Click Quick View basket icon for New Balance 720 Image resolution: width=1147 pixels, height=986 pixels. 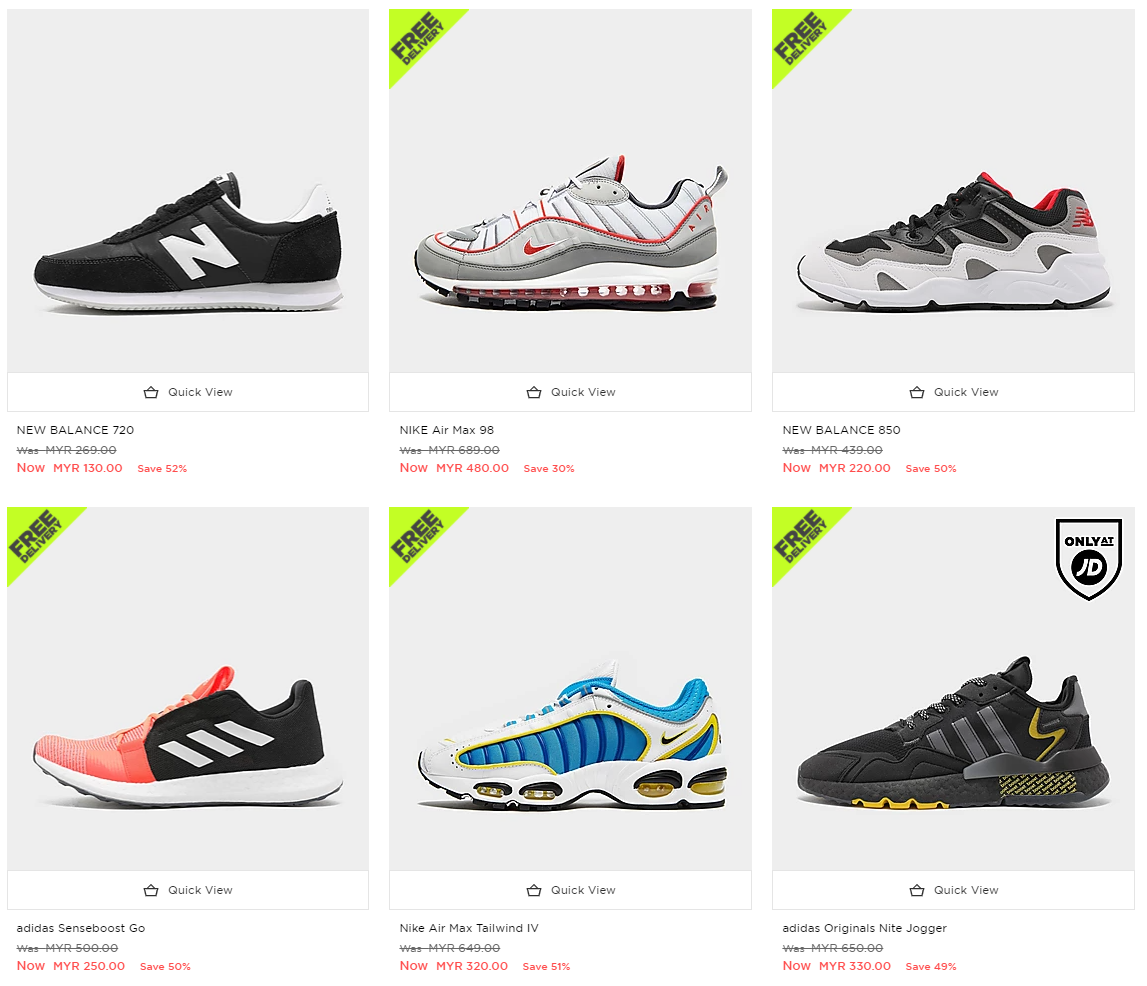[x=151, y=393]
